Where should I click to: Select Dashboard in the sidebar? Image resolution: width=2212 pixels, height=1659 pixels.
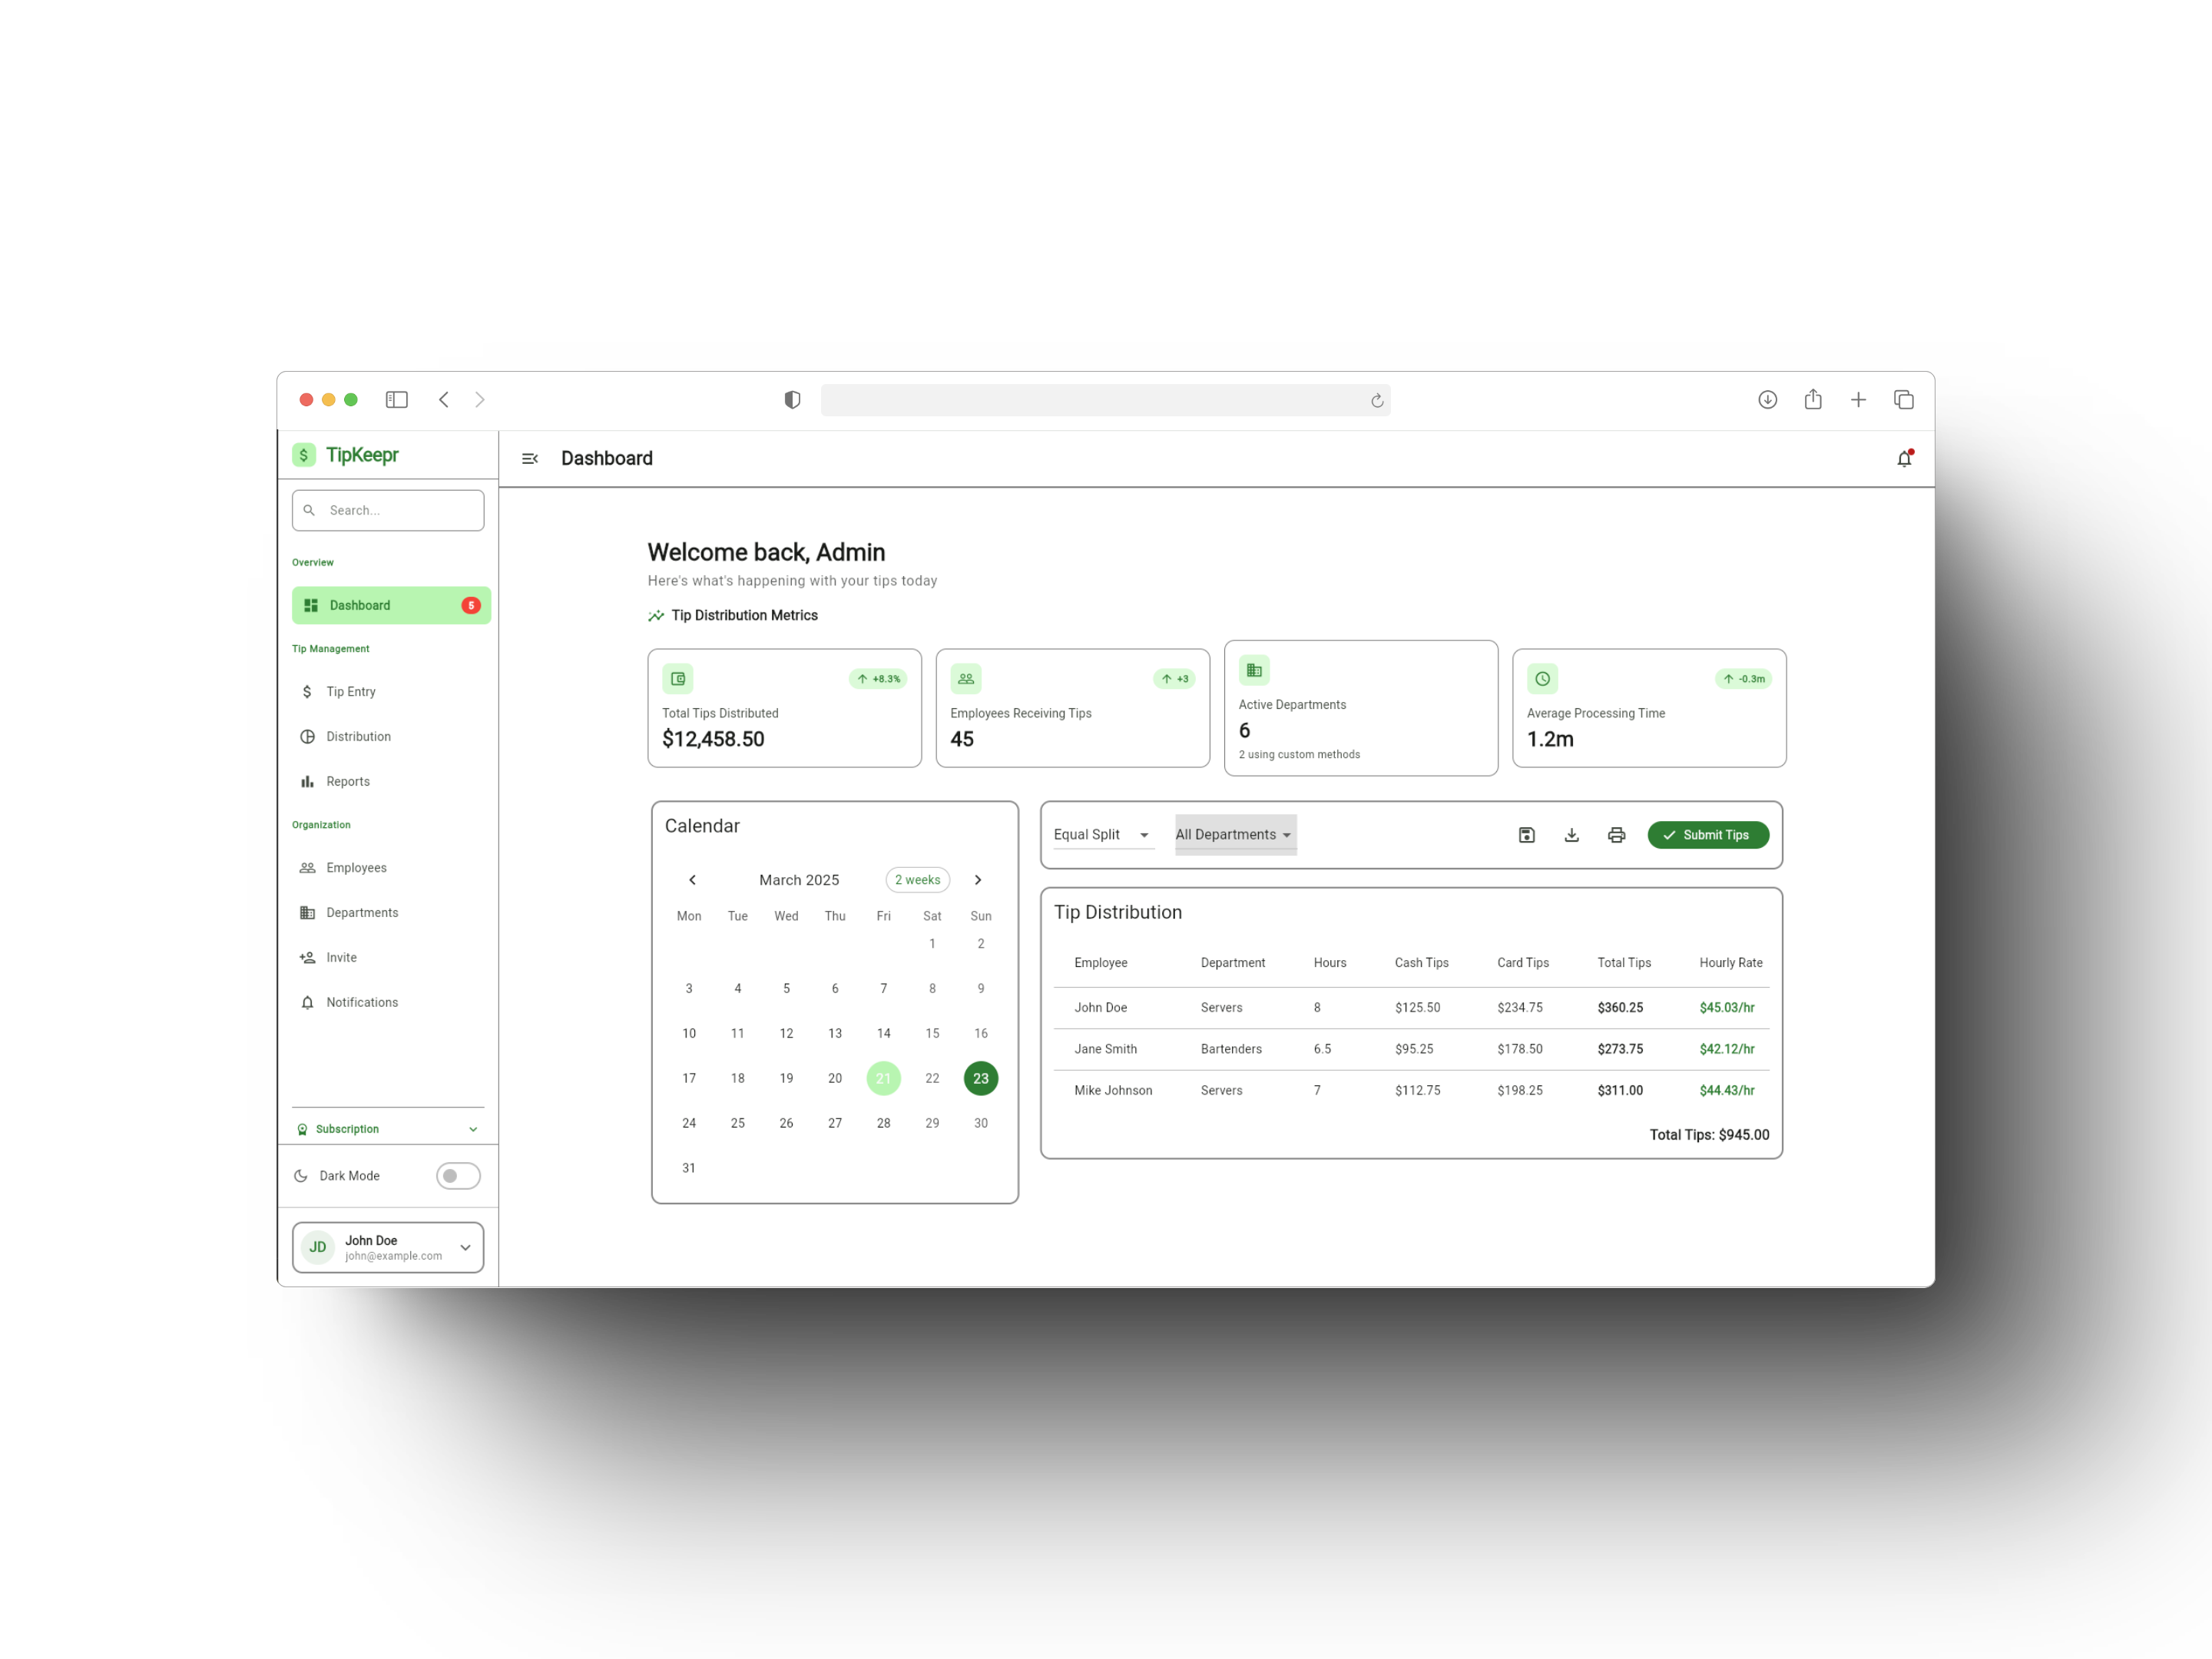[359, 604]
